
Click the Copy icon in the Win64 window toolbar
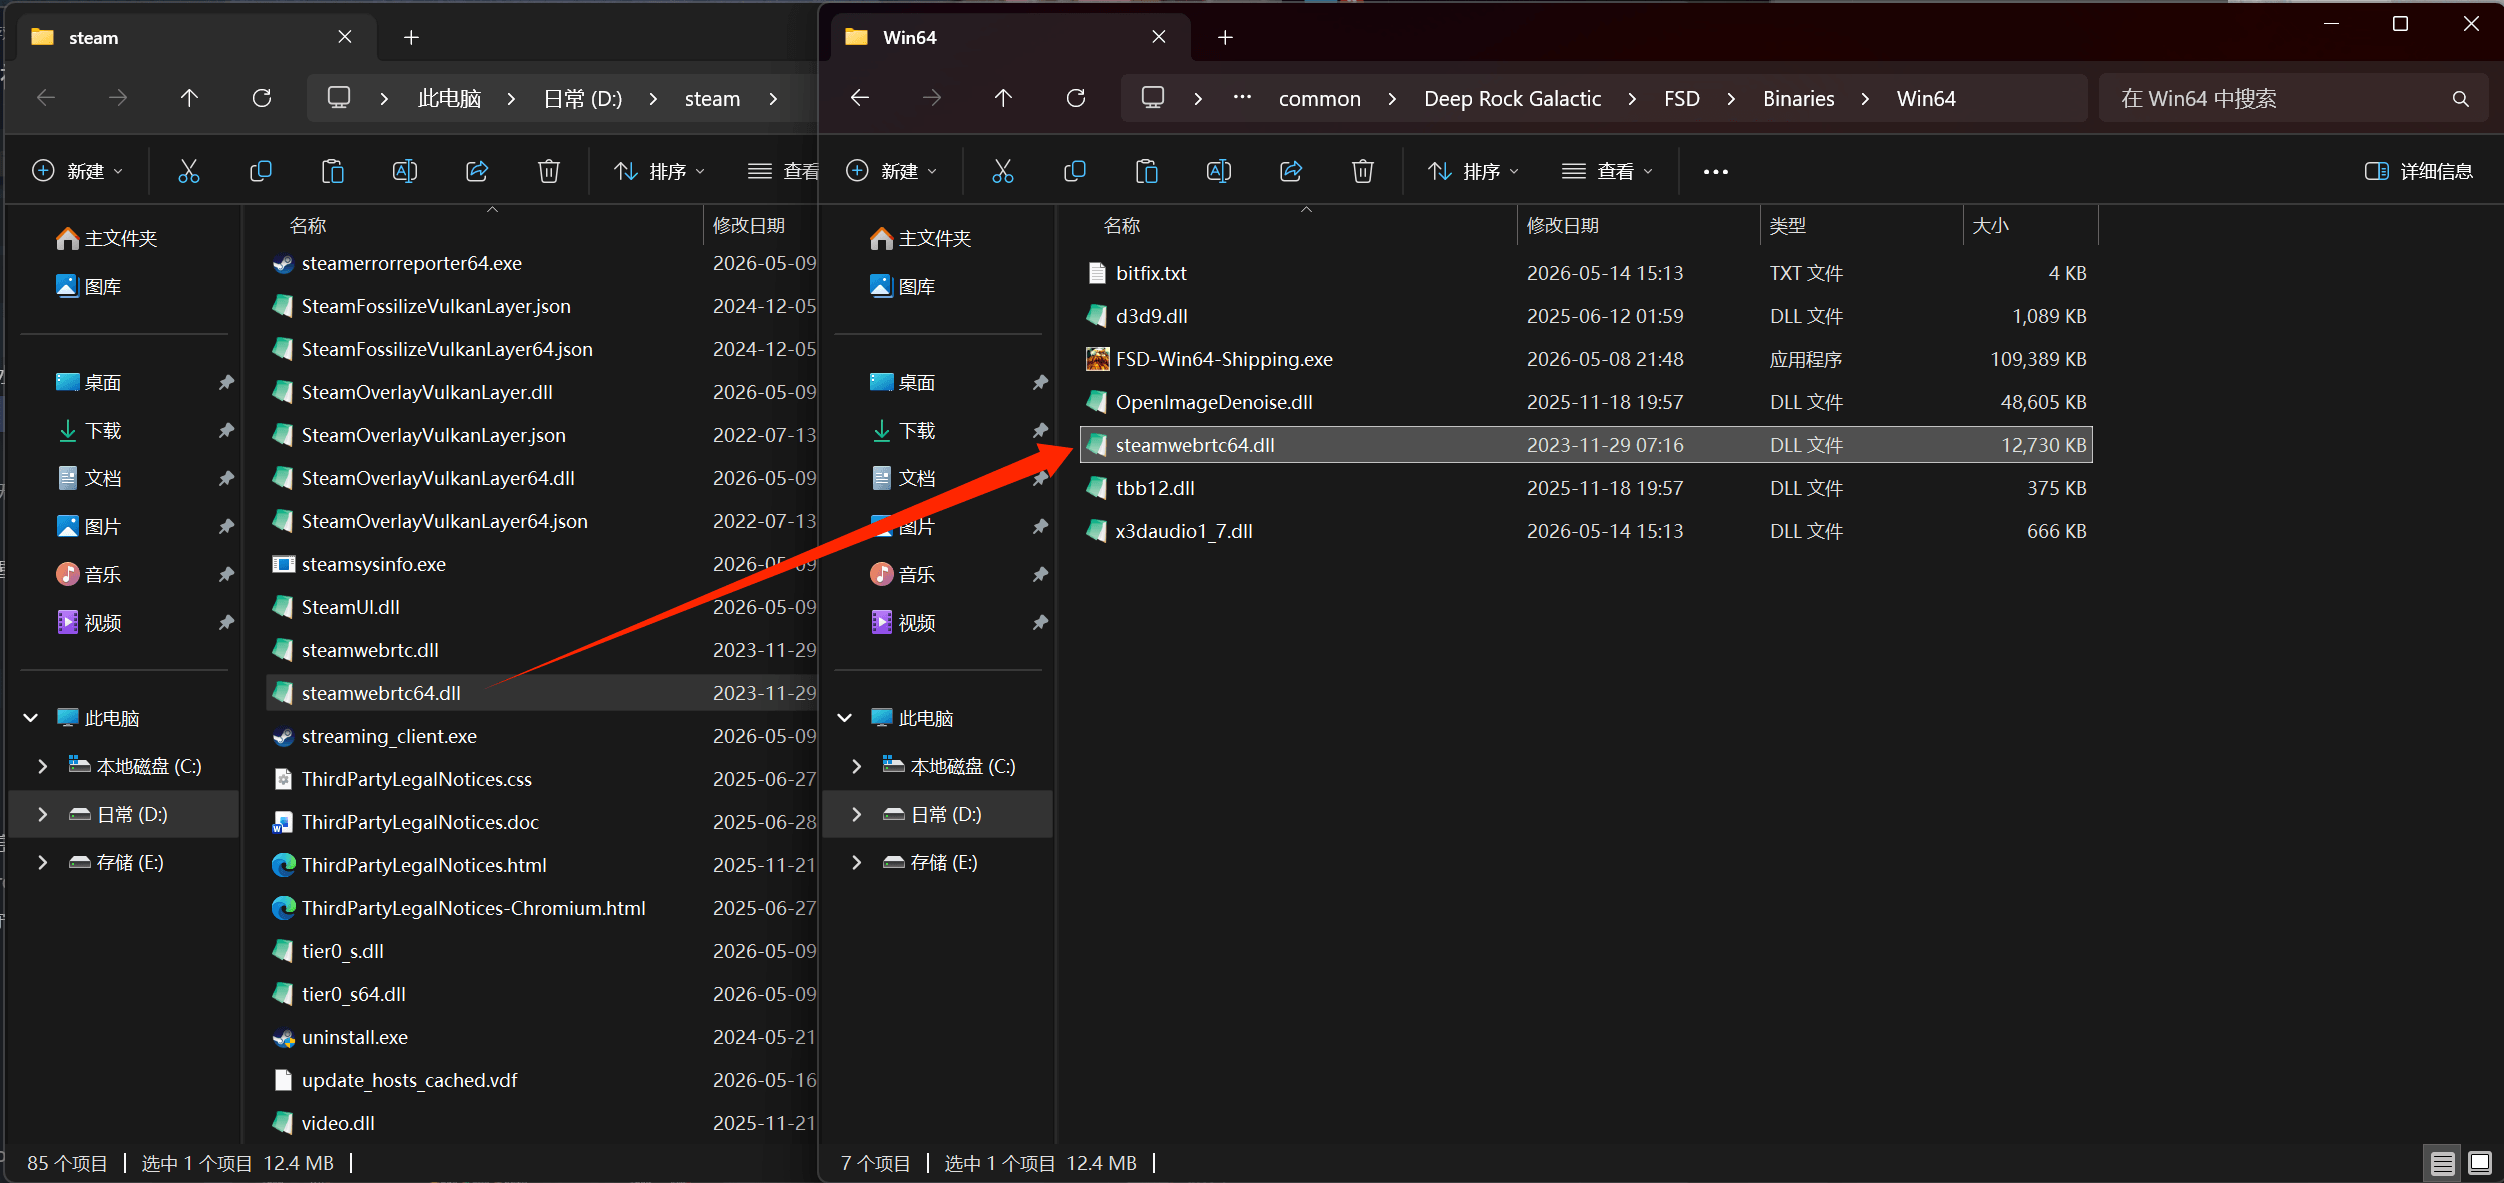tap(1074, 171)
